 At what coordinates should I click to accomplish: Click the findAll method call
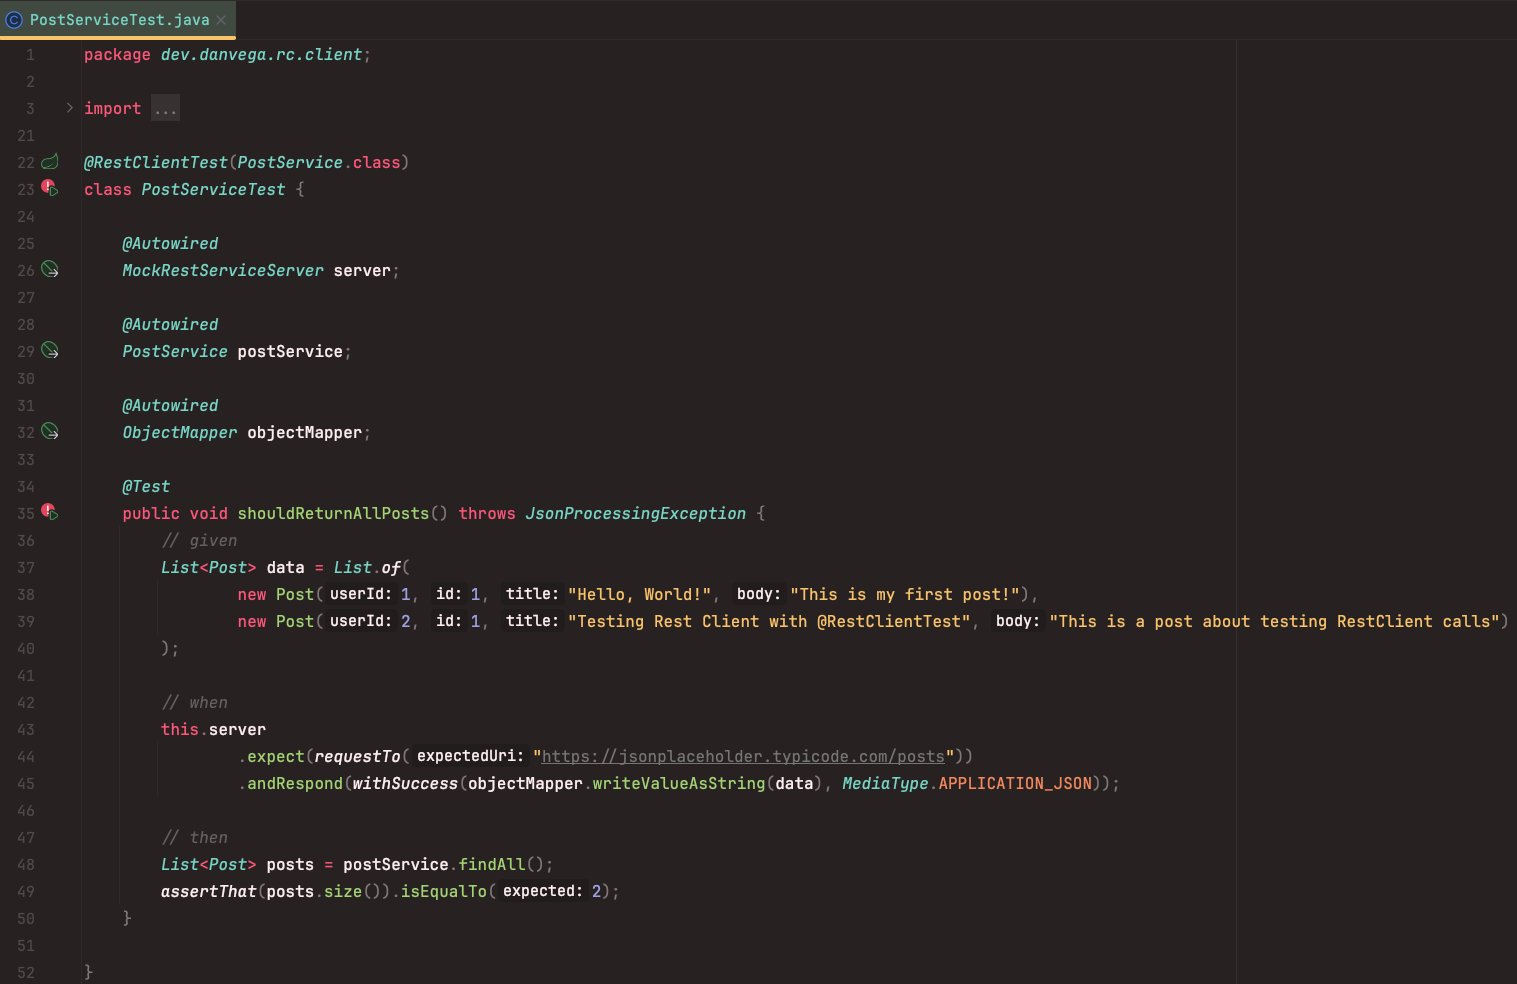492,864
